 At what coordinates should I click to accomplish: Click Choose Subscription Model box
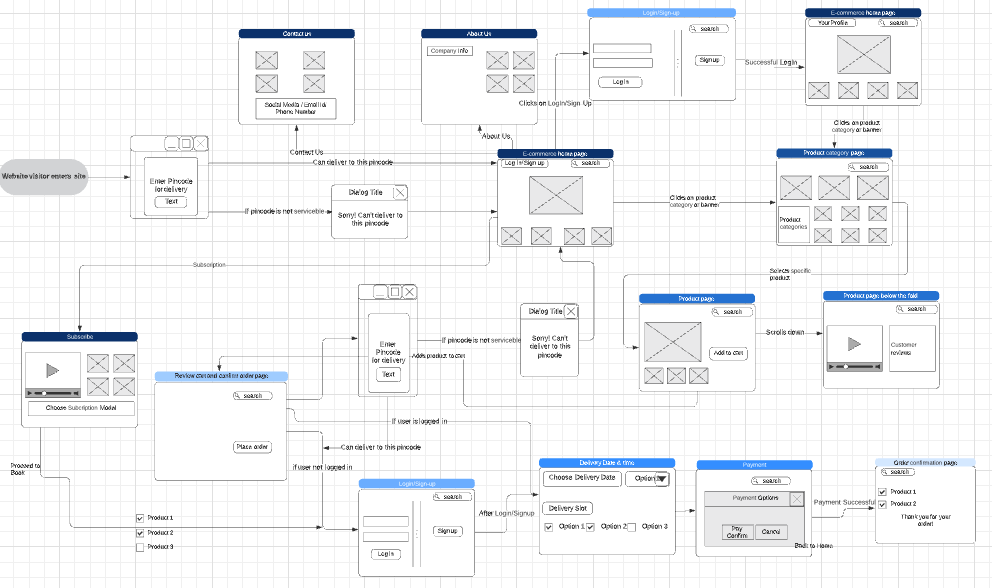pos(81,408)
